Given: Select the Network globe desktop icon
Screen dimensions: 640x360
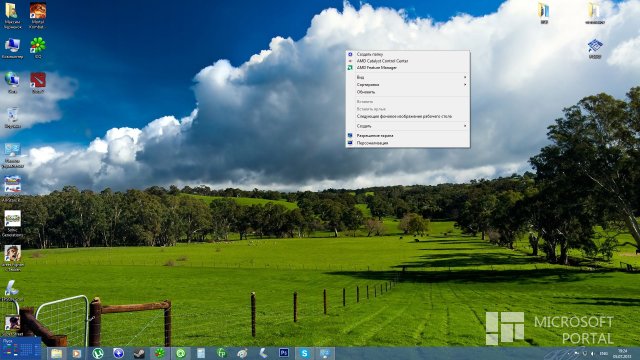Looking at the screenshot, I should [12, 82].
